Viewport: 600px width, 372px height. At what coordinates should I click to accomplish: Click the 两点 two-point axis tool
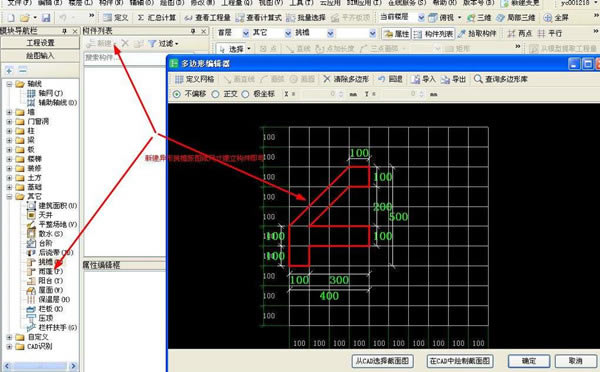520,34
